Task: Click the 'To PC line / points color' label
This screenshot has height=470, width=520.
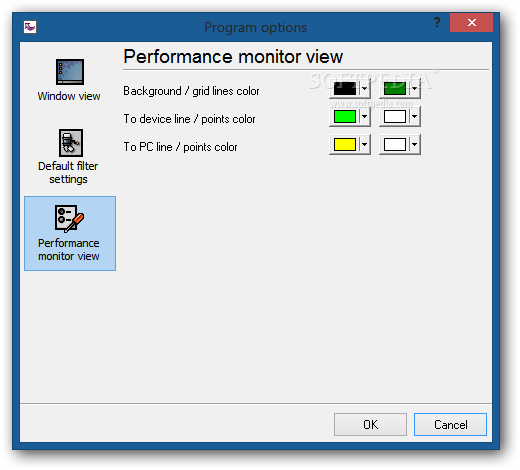Action: [x=180, y=147]
